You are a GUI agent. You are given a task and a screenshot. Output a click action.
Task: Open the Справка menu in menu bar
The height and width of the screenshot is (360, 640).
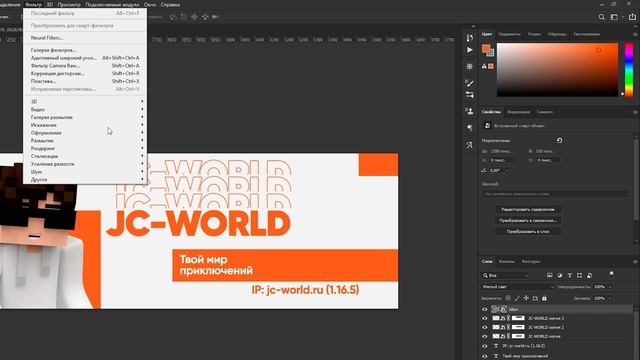tap(170, 4)
